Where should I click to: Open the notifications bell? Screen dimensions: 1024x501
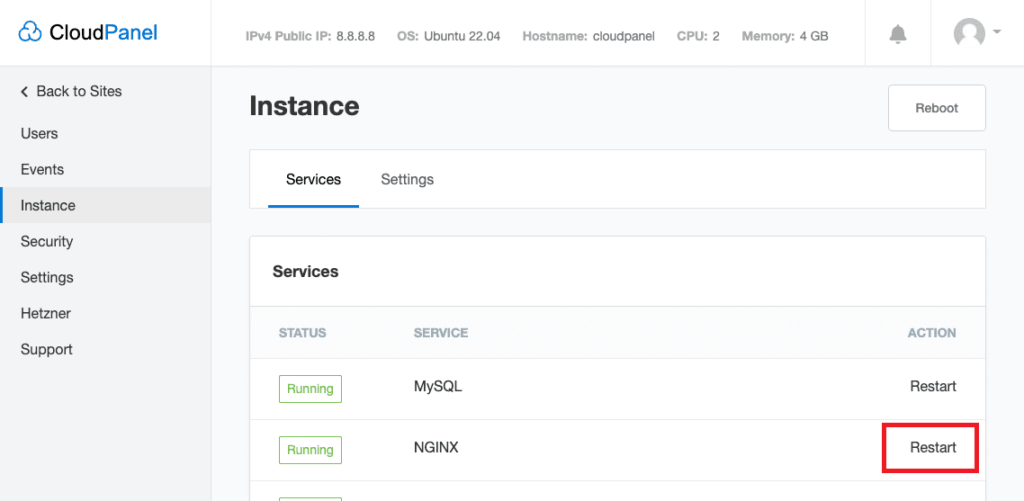pyautogui.click(x=897, y=34)
